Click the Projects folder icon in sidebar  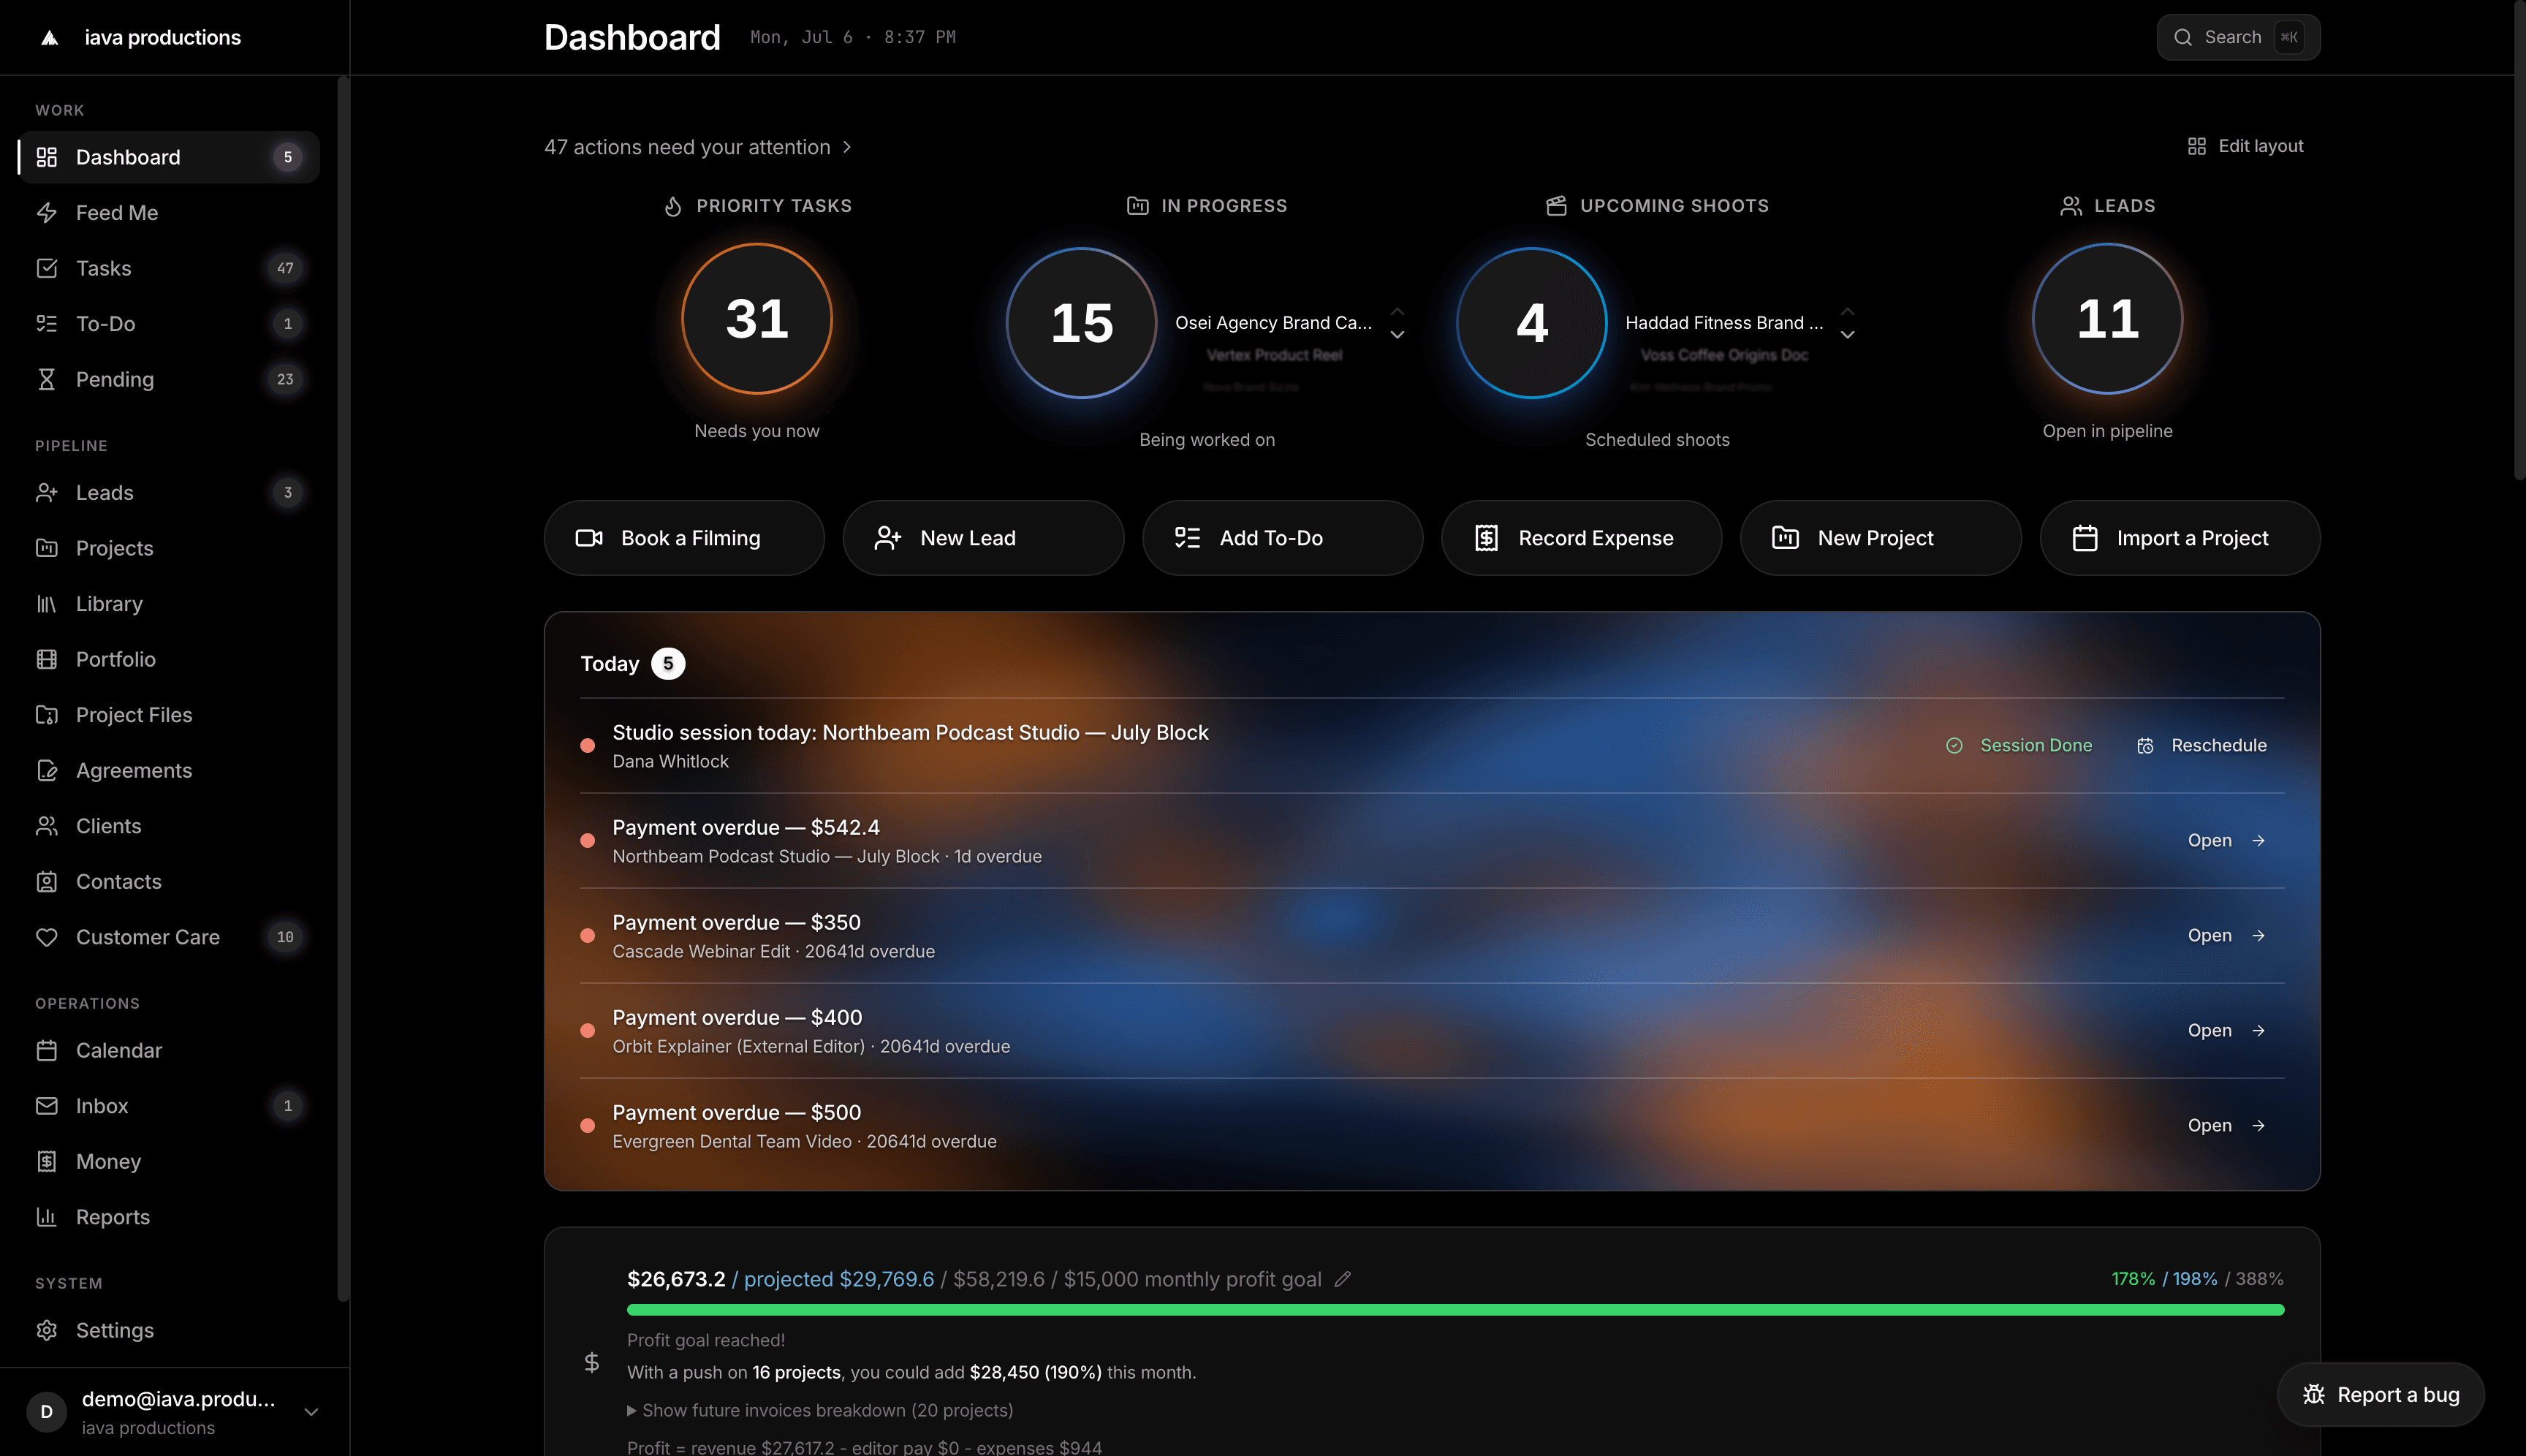pos(46,548)
